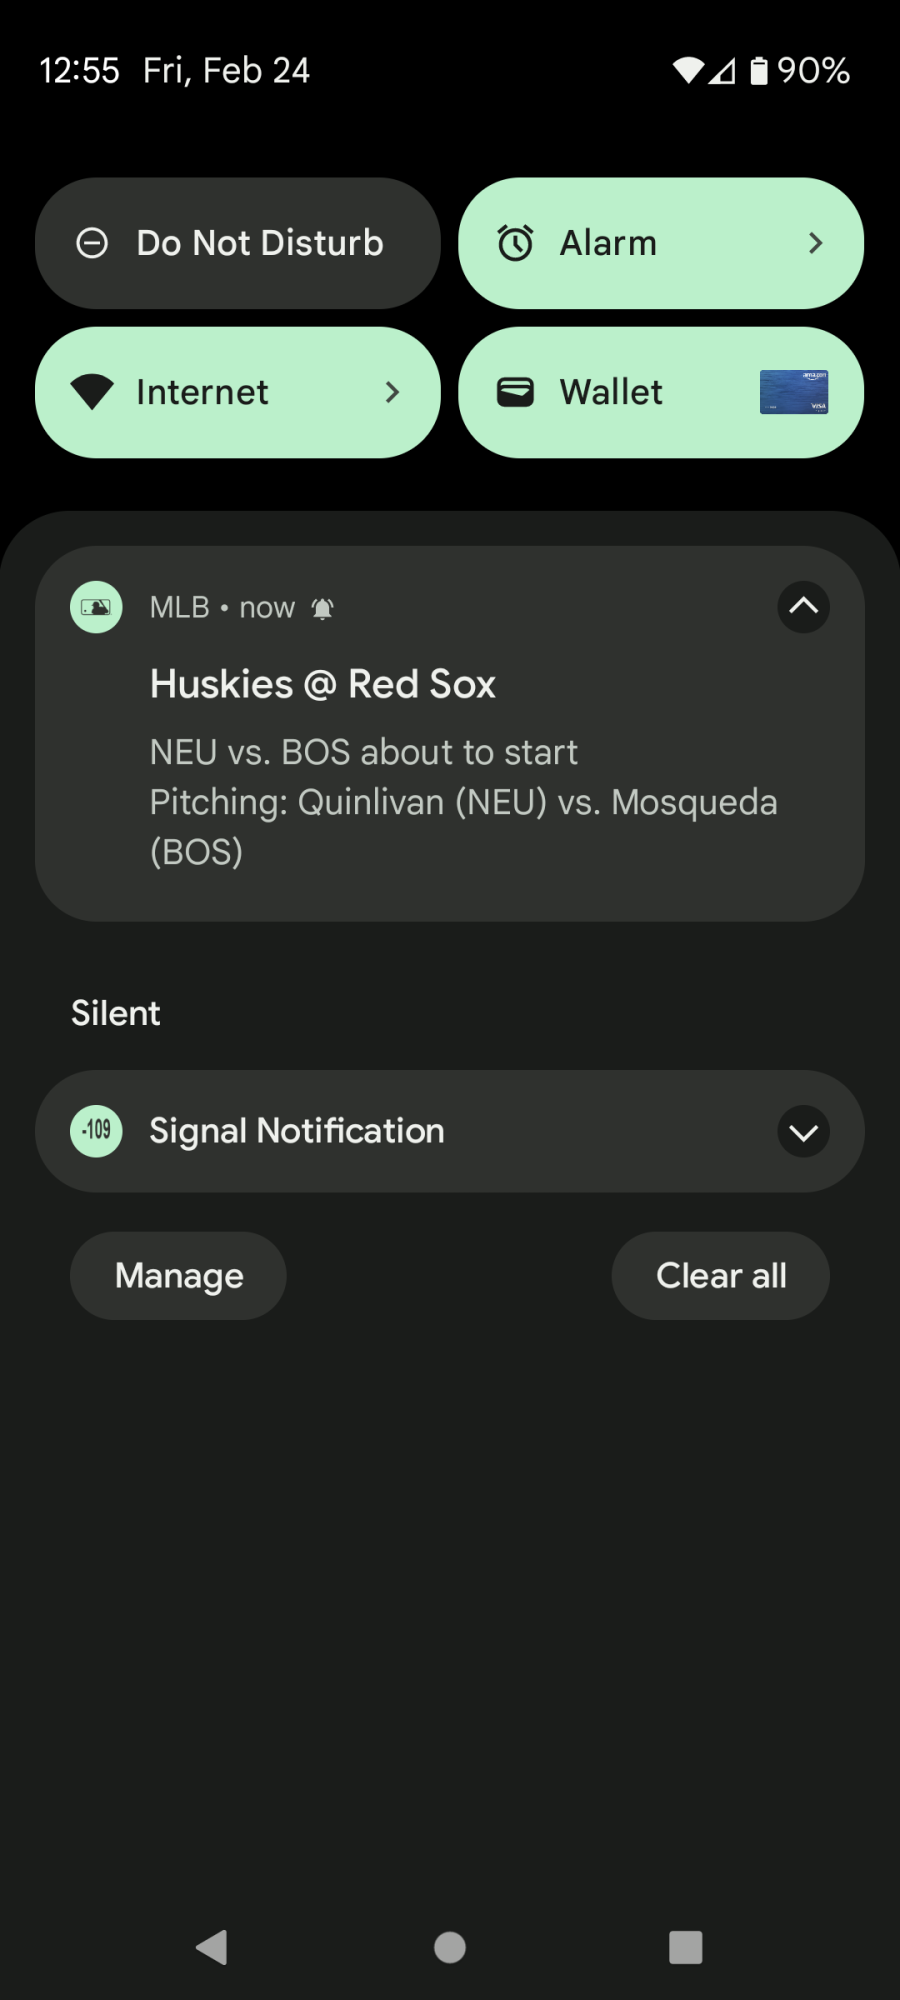Tap the alarm clock icon
The width and height of the screenshot is (900, 2000).
tap(516, 243)
